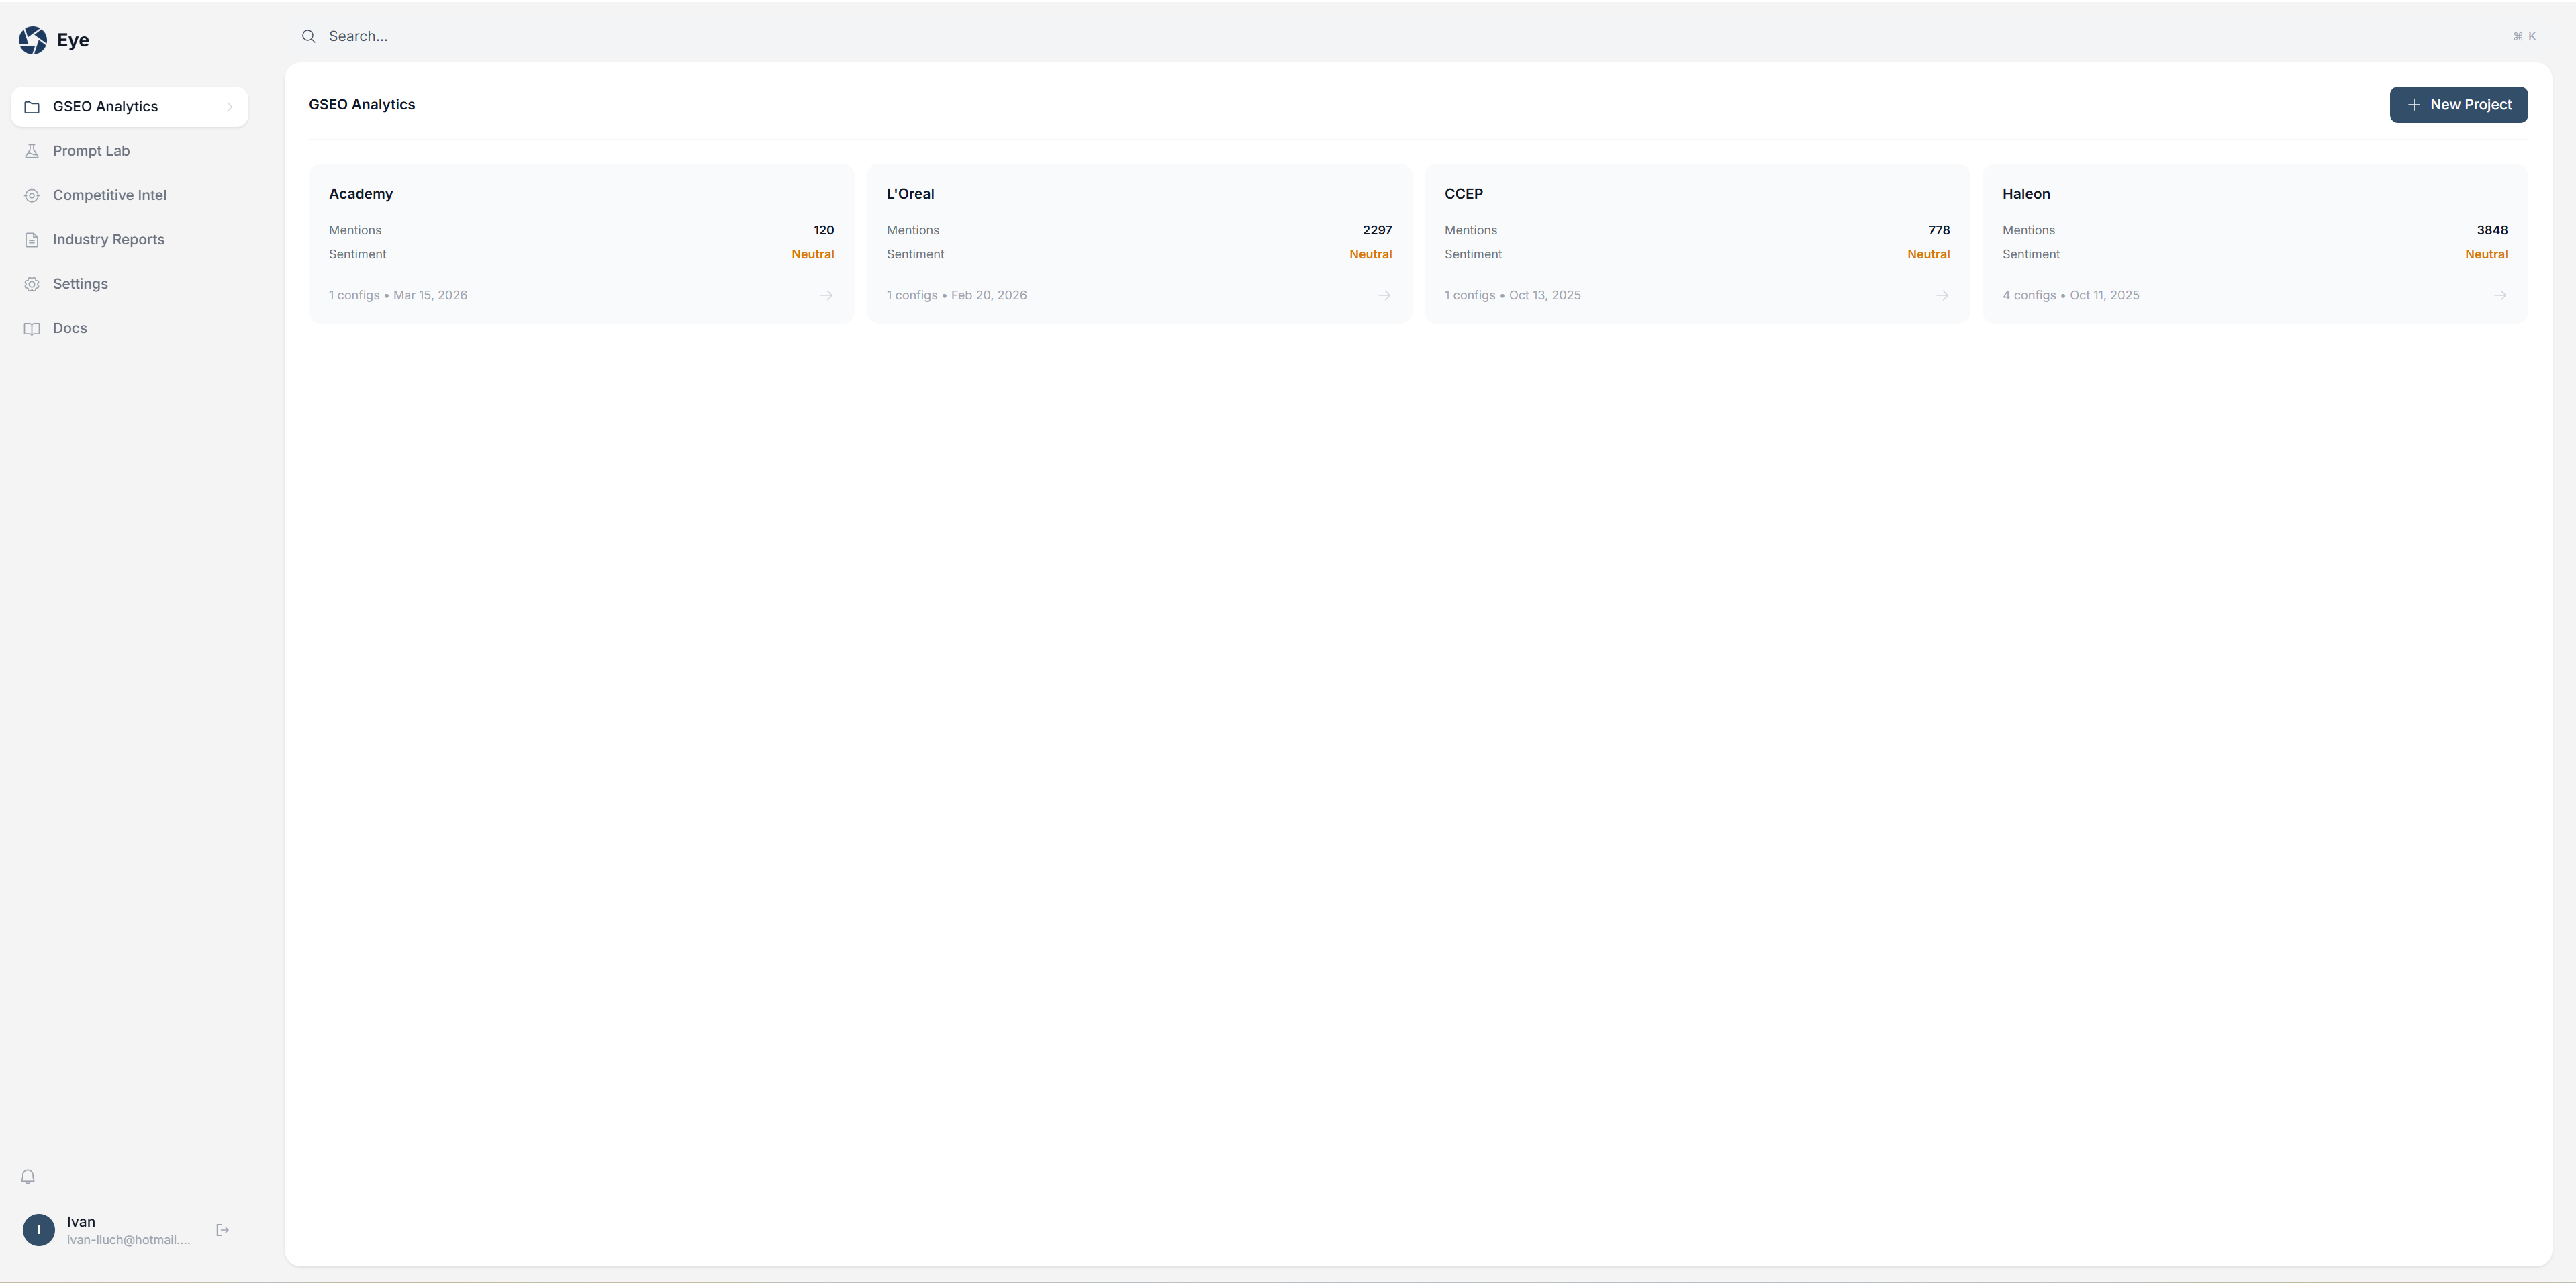Click the Competitive Intel target icon
Viewport: 2576px width, 1283px height.
32,195
